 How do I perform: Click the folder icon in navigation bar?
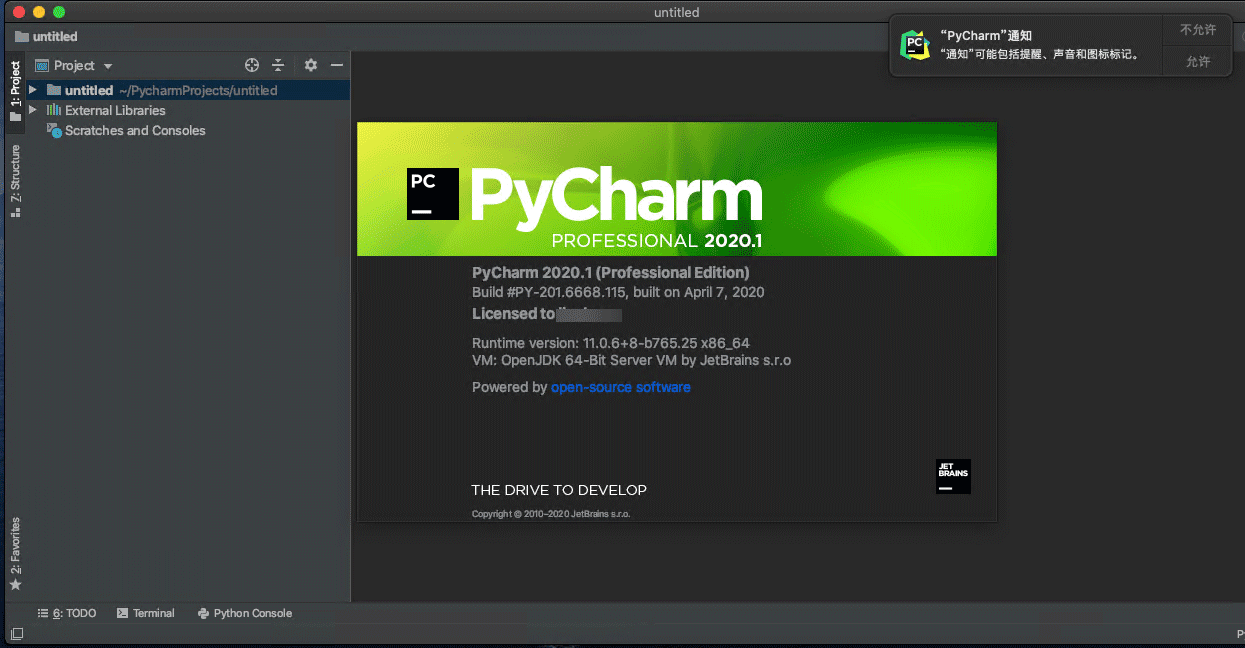22,36
